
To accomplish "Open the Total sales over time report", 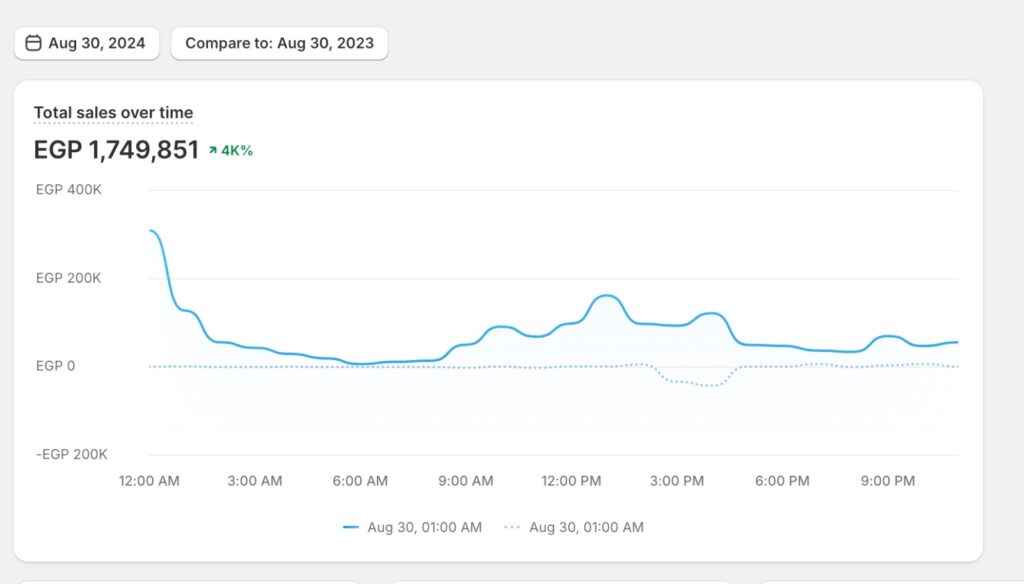I will [x=113, y=113].
